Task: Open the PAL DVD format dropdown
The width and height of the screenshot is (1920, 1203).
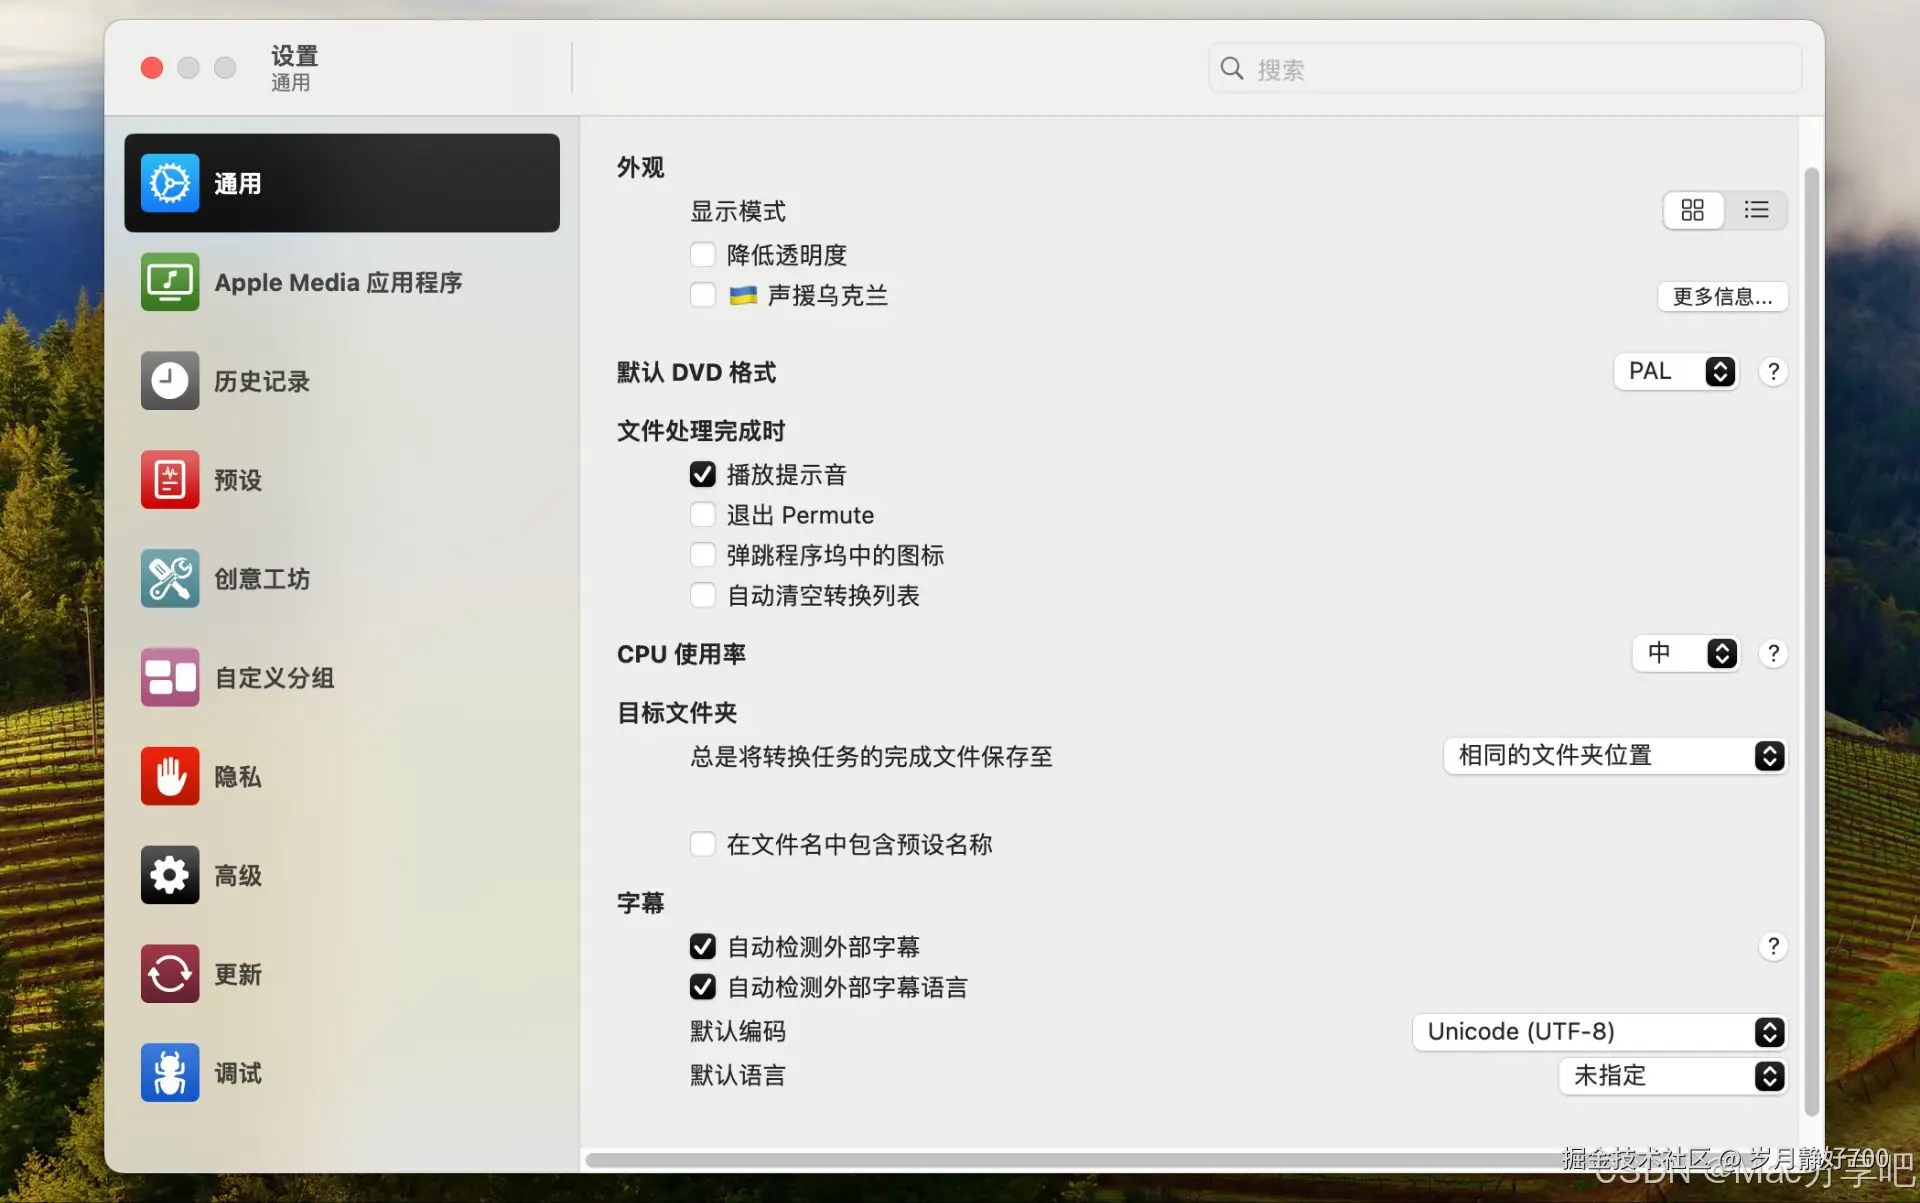Action: point(1676,371)
